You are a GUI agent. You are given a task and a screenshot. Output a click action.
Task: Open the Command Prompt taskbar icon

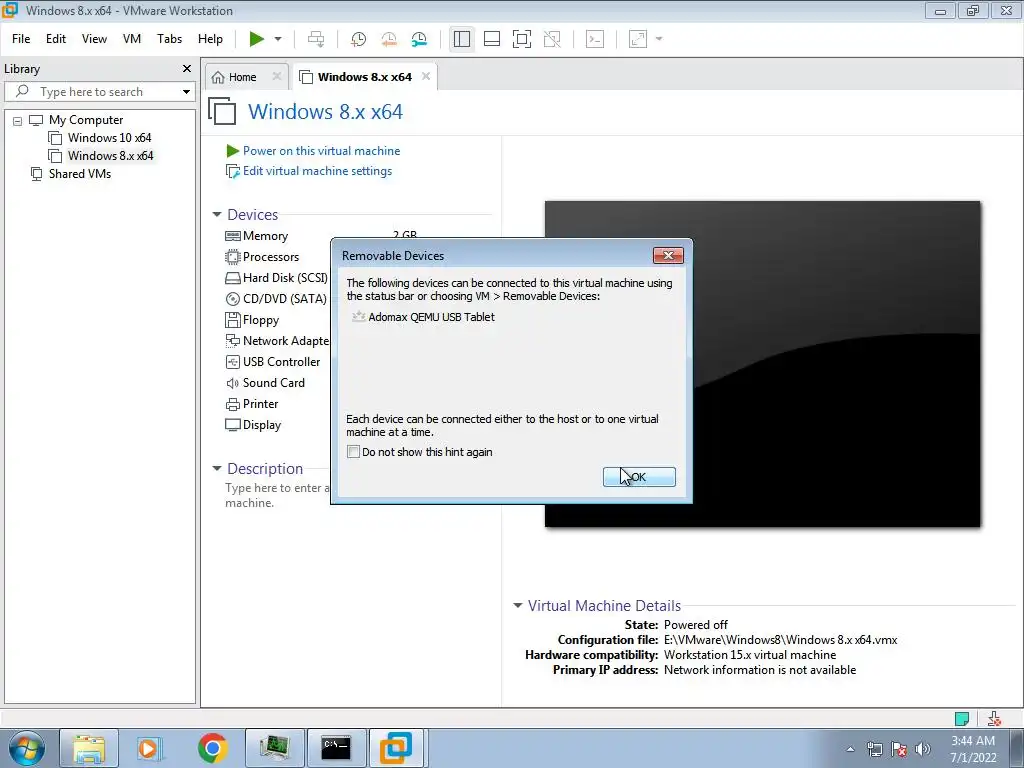tap(336, 748)
